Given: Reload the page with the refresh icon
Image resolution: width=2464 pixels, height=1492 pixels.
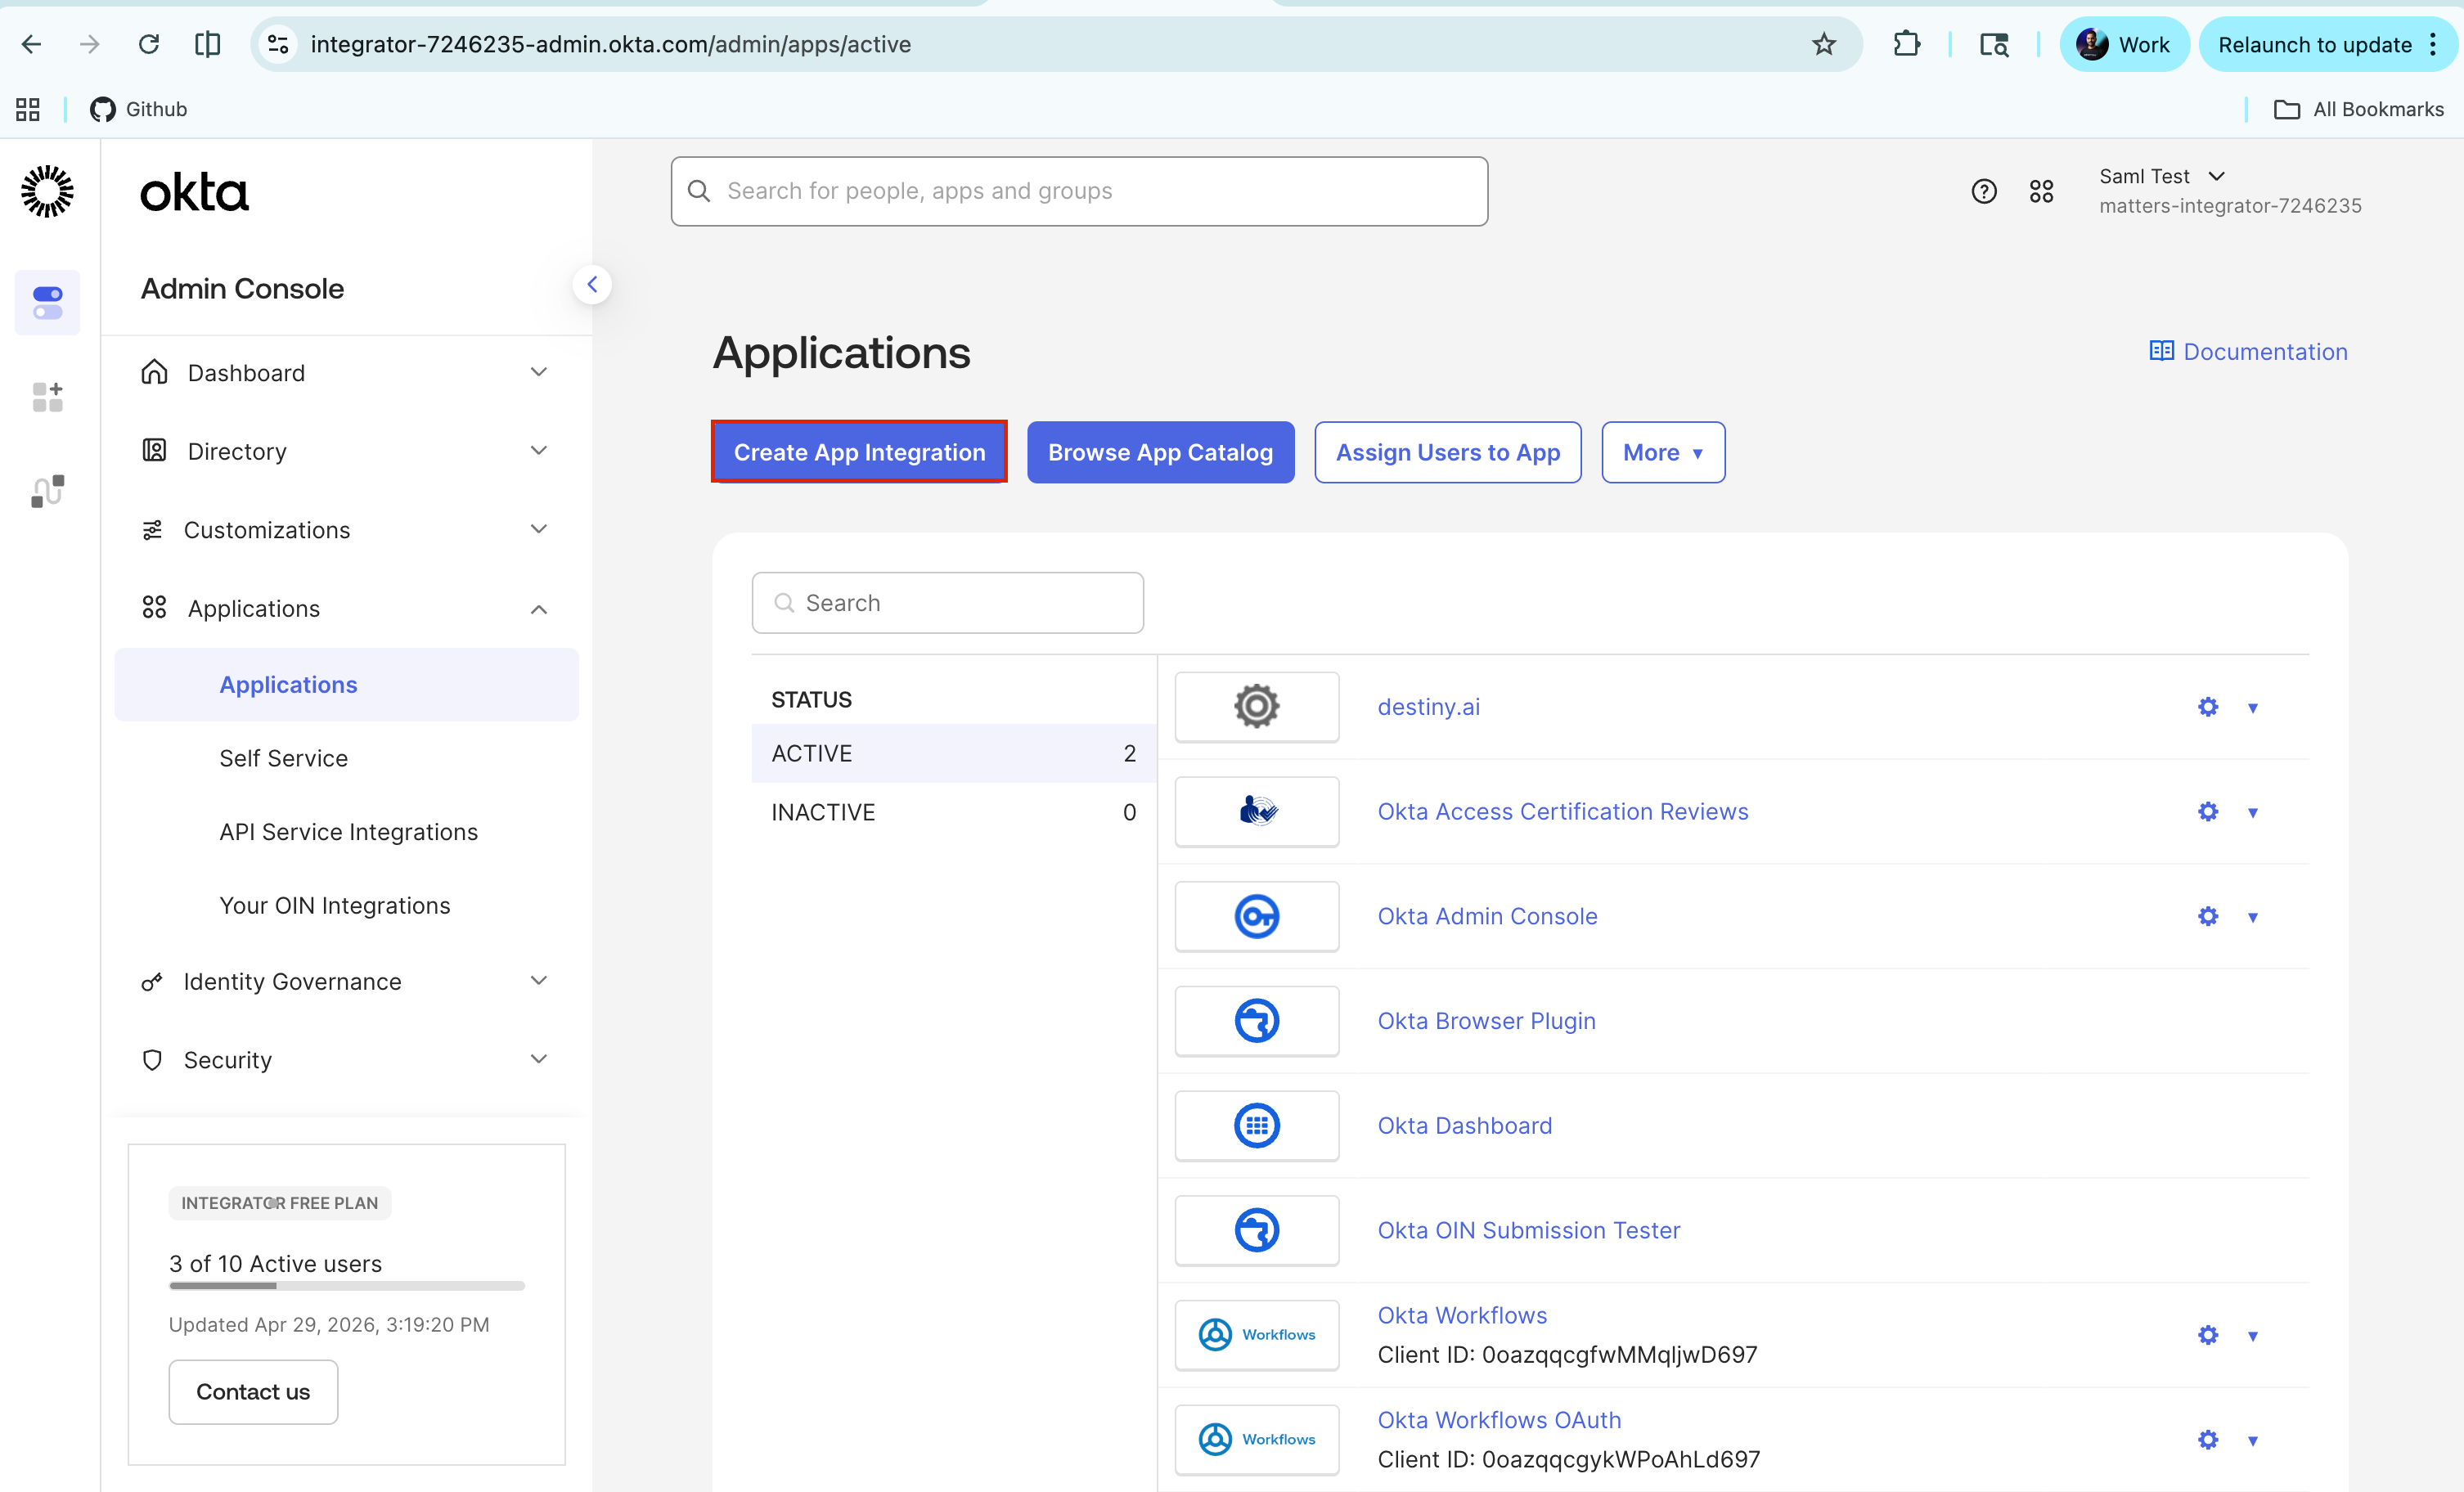Looking at the screenshot, I should pyautogui.click(x=149, y=44).
